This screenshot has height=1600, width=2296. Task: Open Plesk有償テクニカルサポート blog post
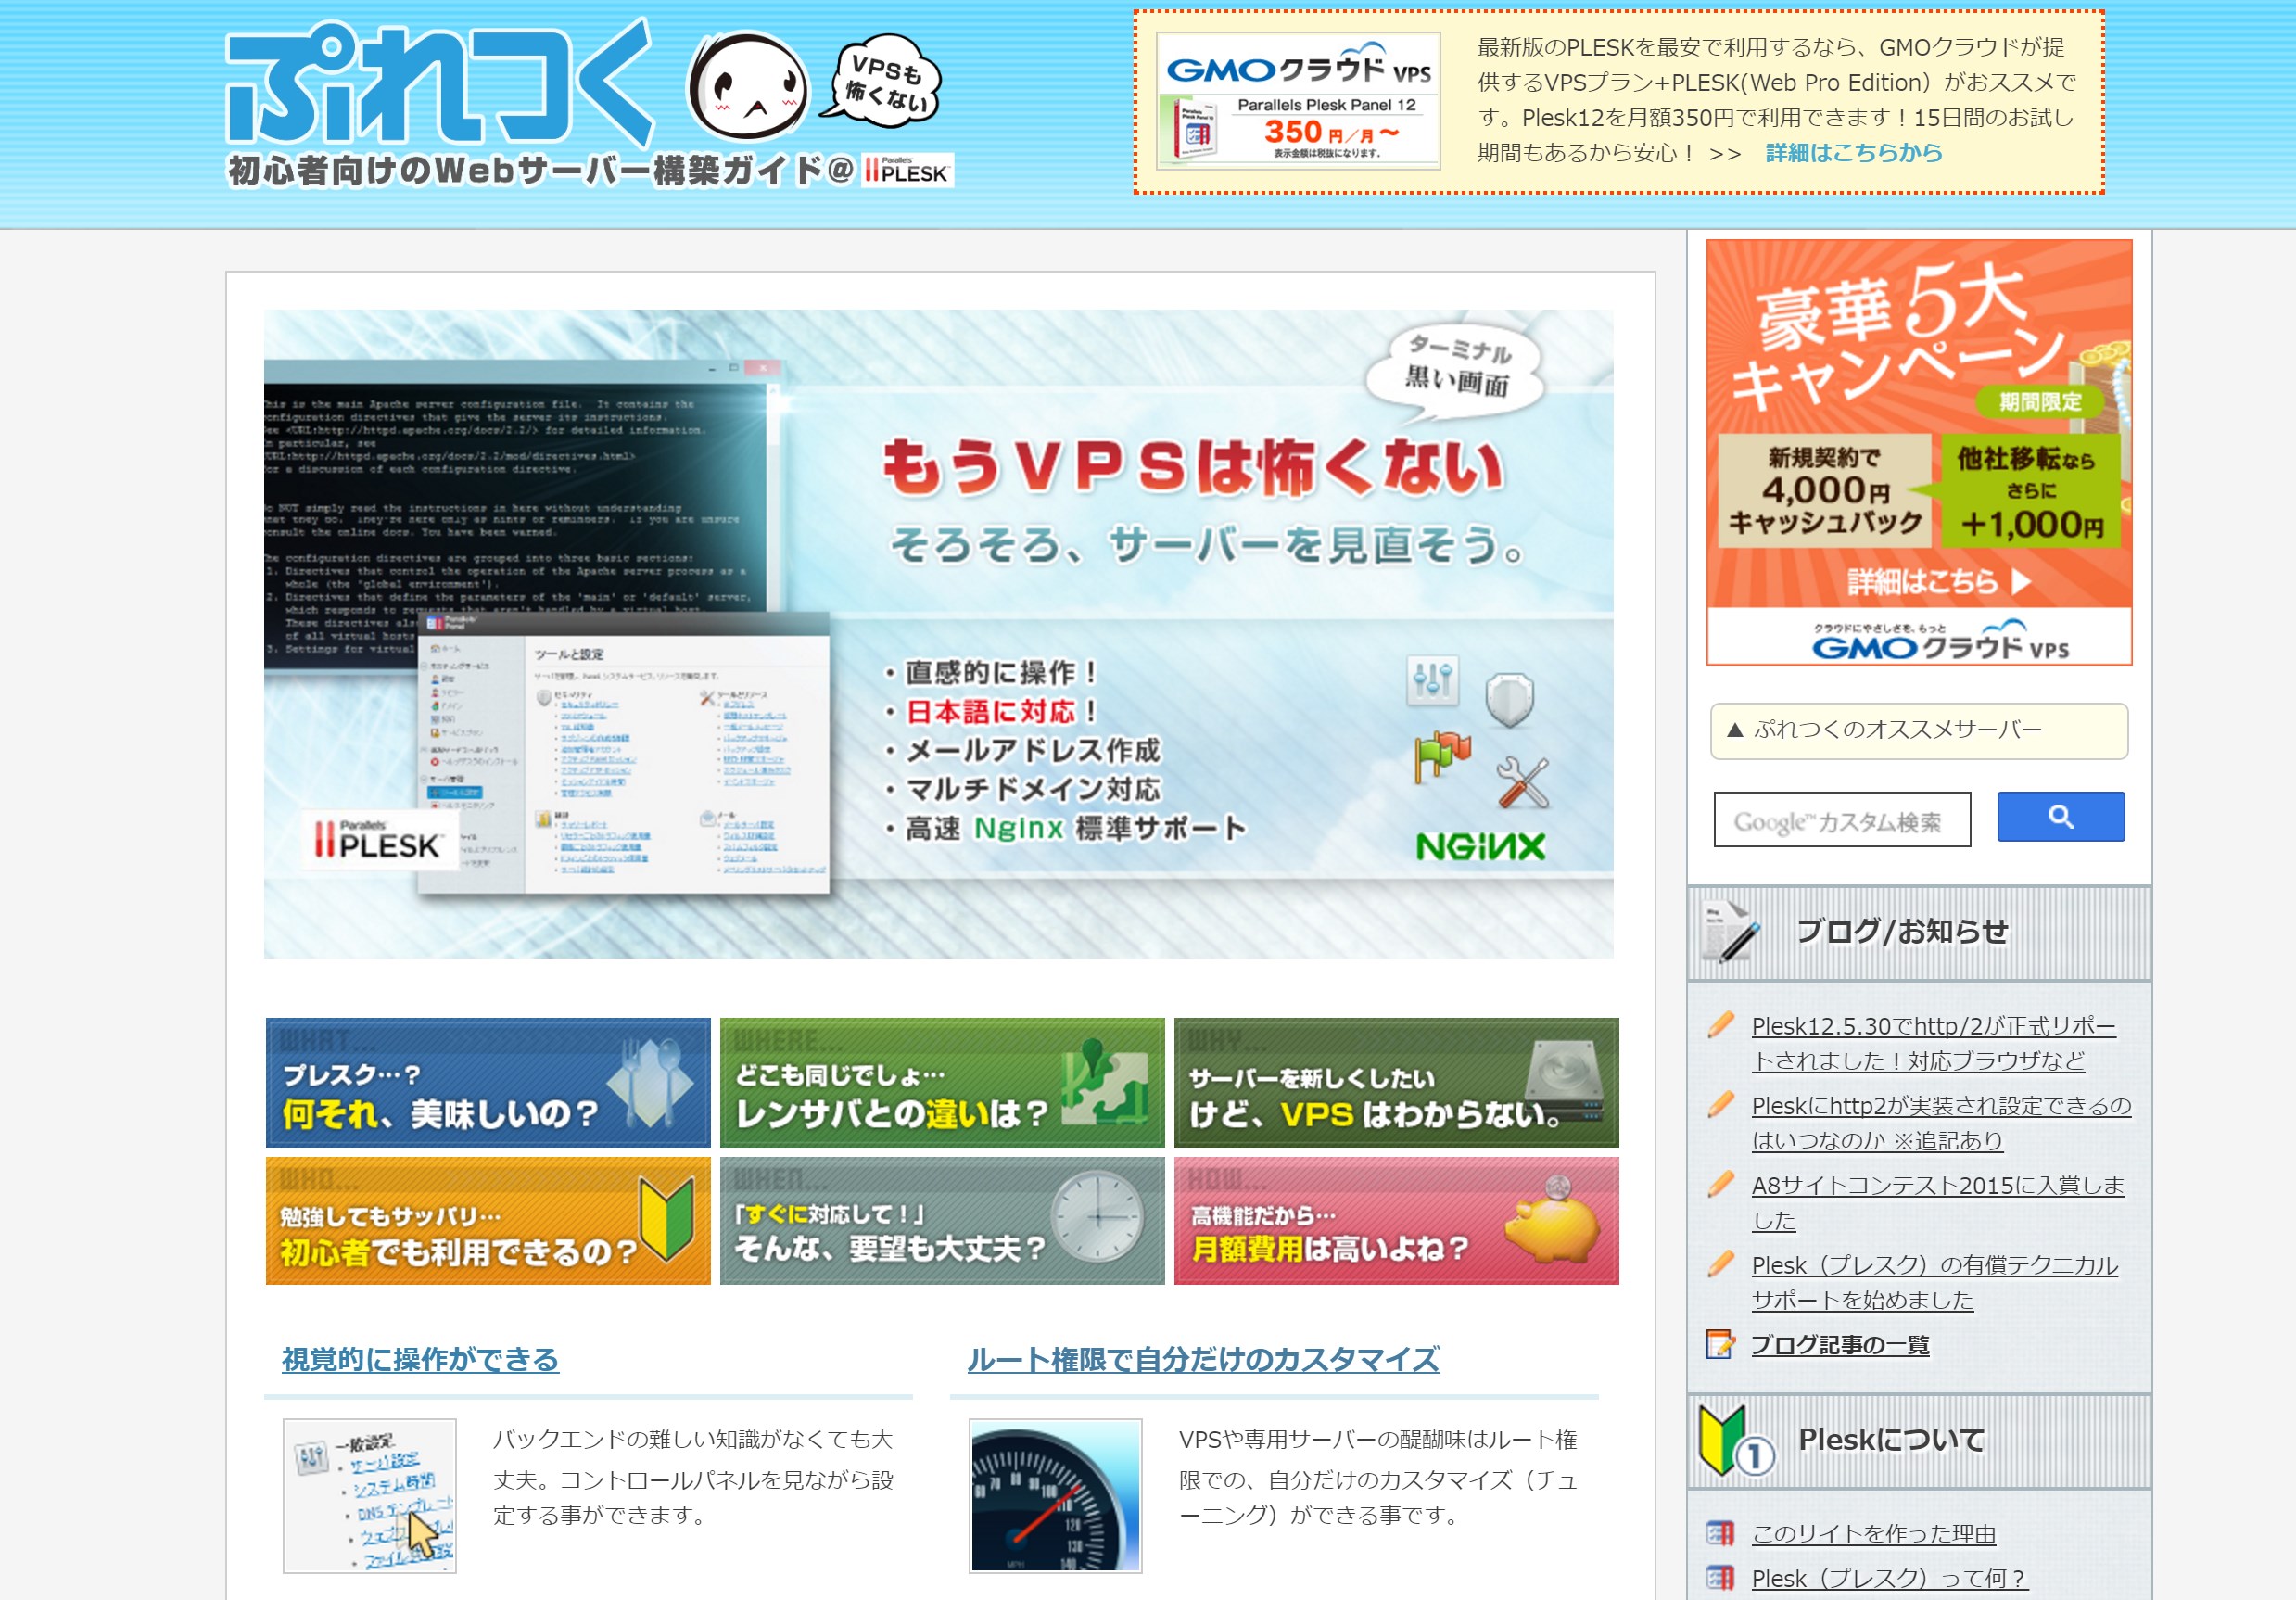point(1934,1283)
